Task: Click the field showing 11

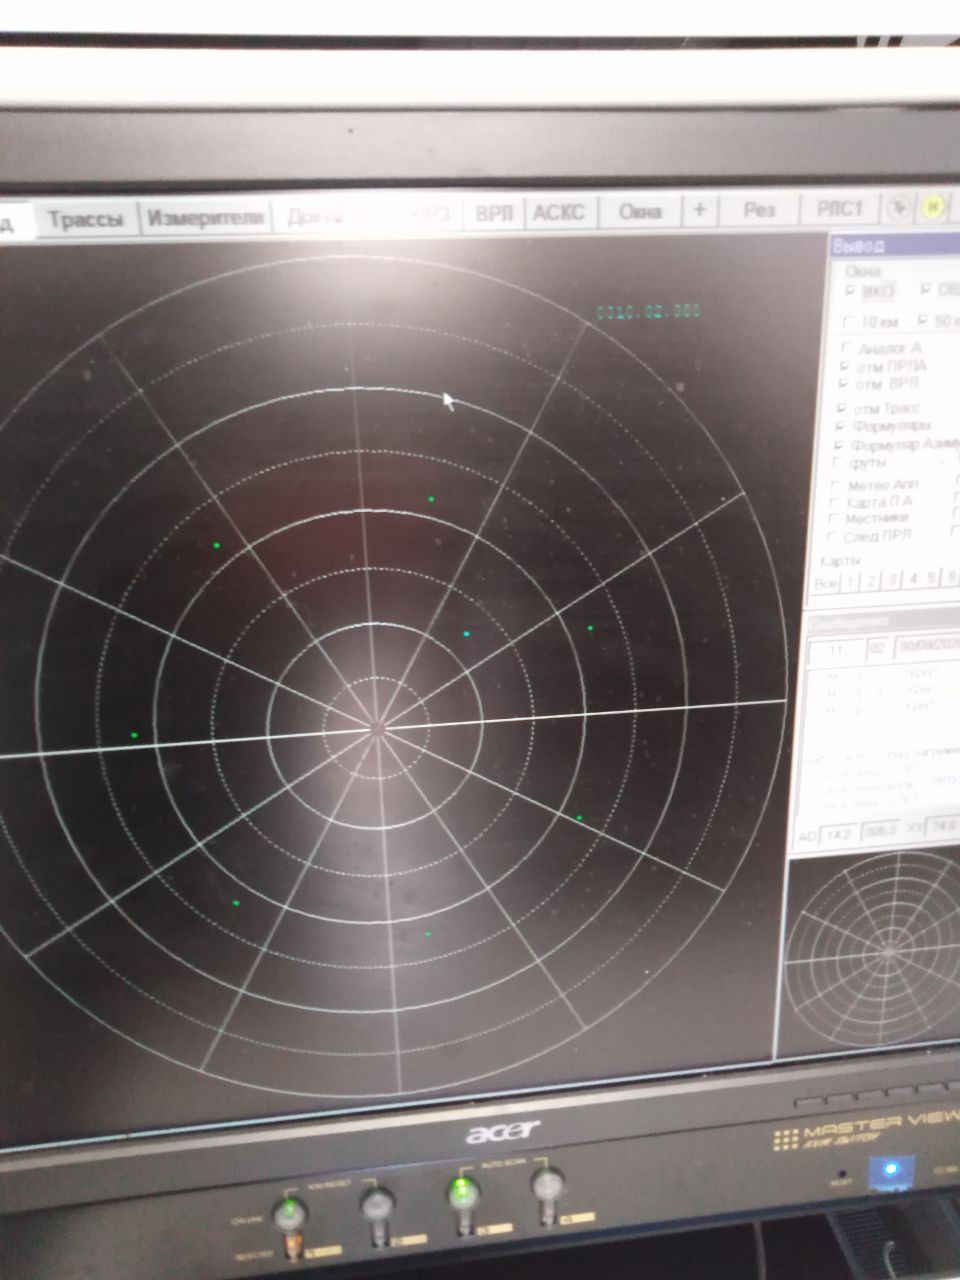Action: pyautogui.click(x=835, y=650)
